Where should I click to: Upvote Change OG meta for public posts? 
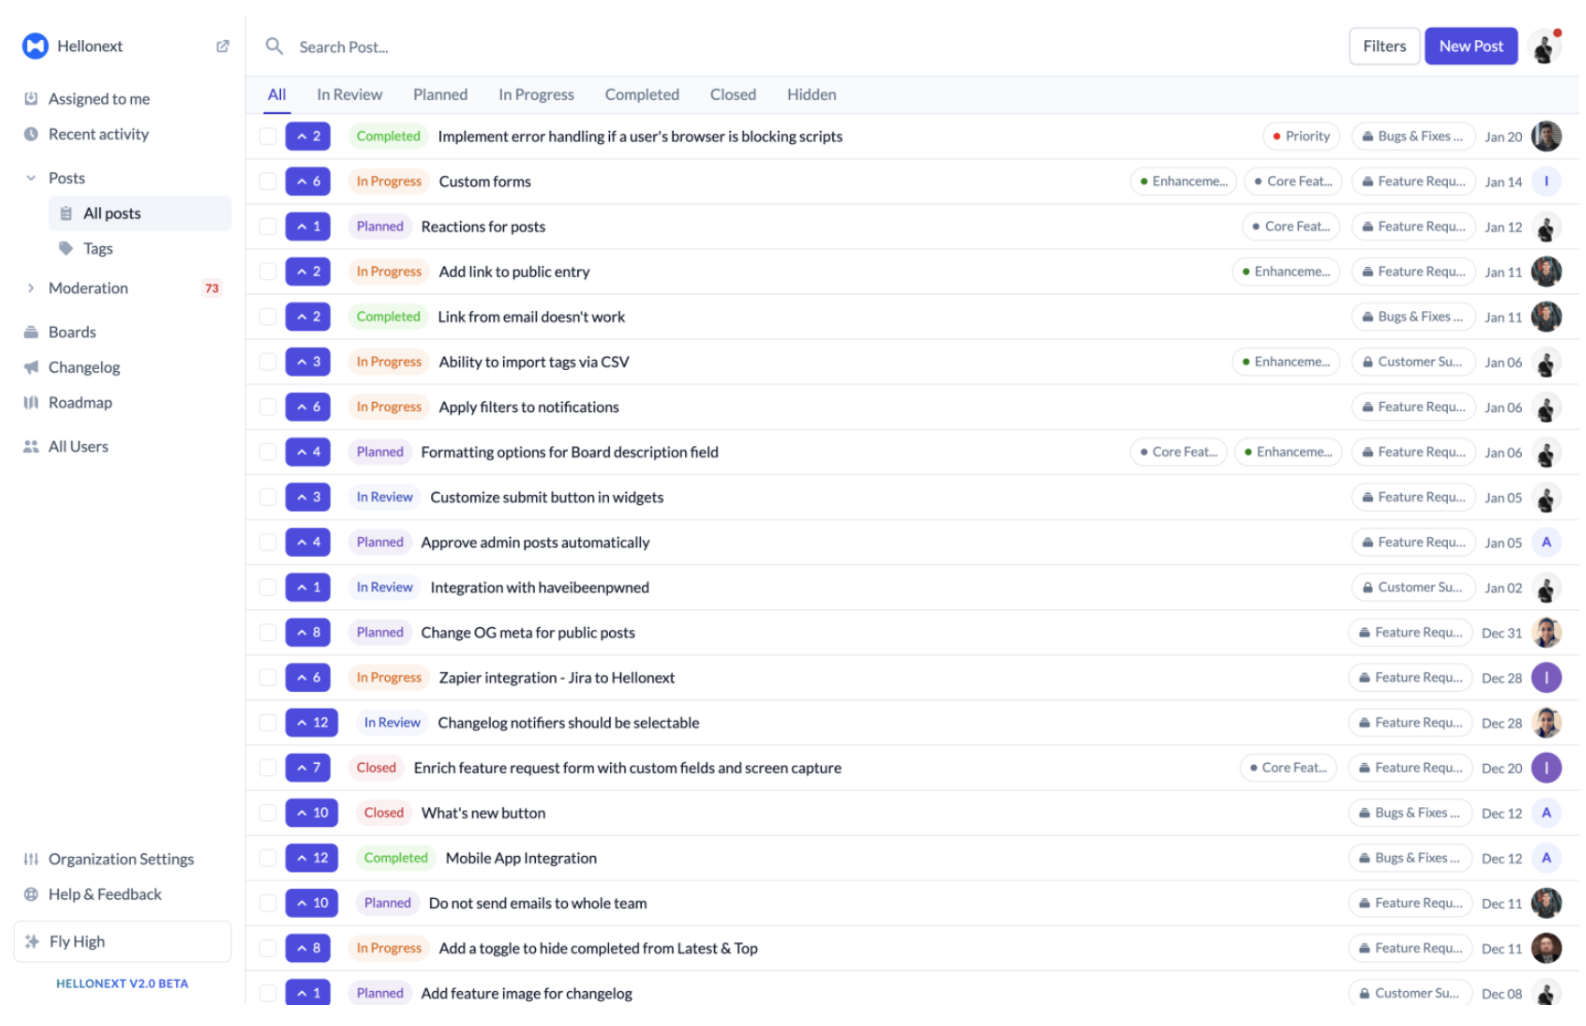coord(308,632)
